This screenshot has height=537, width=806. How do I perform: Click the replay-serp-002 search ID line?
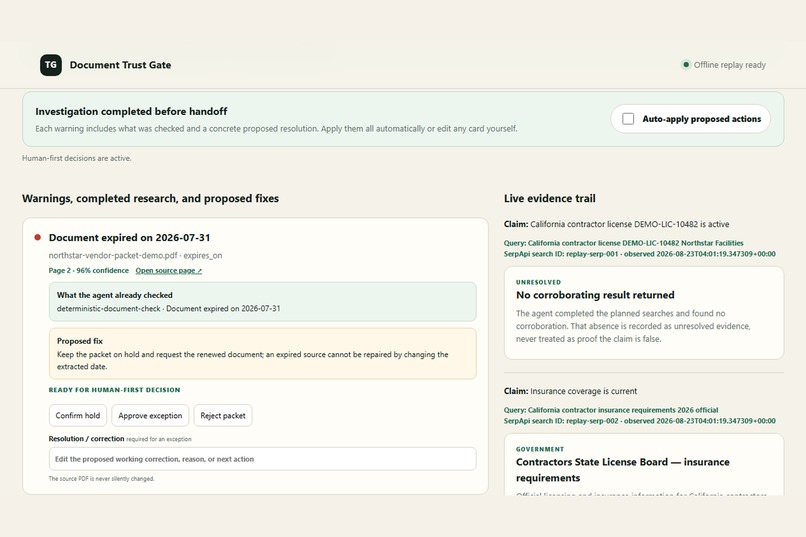pyautogui.click(x=639, y=421)
